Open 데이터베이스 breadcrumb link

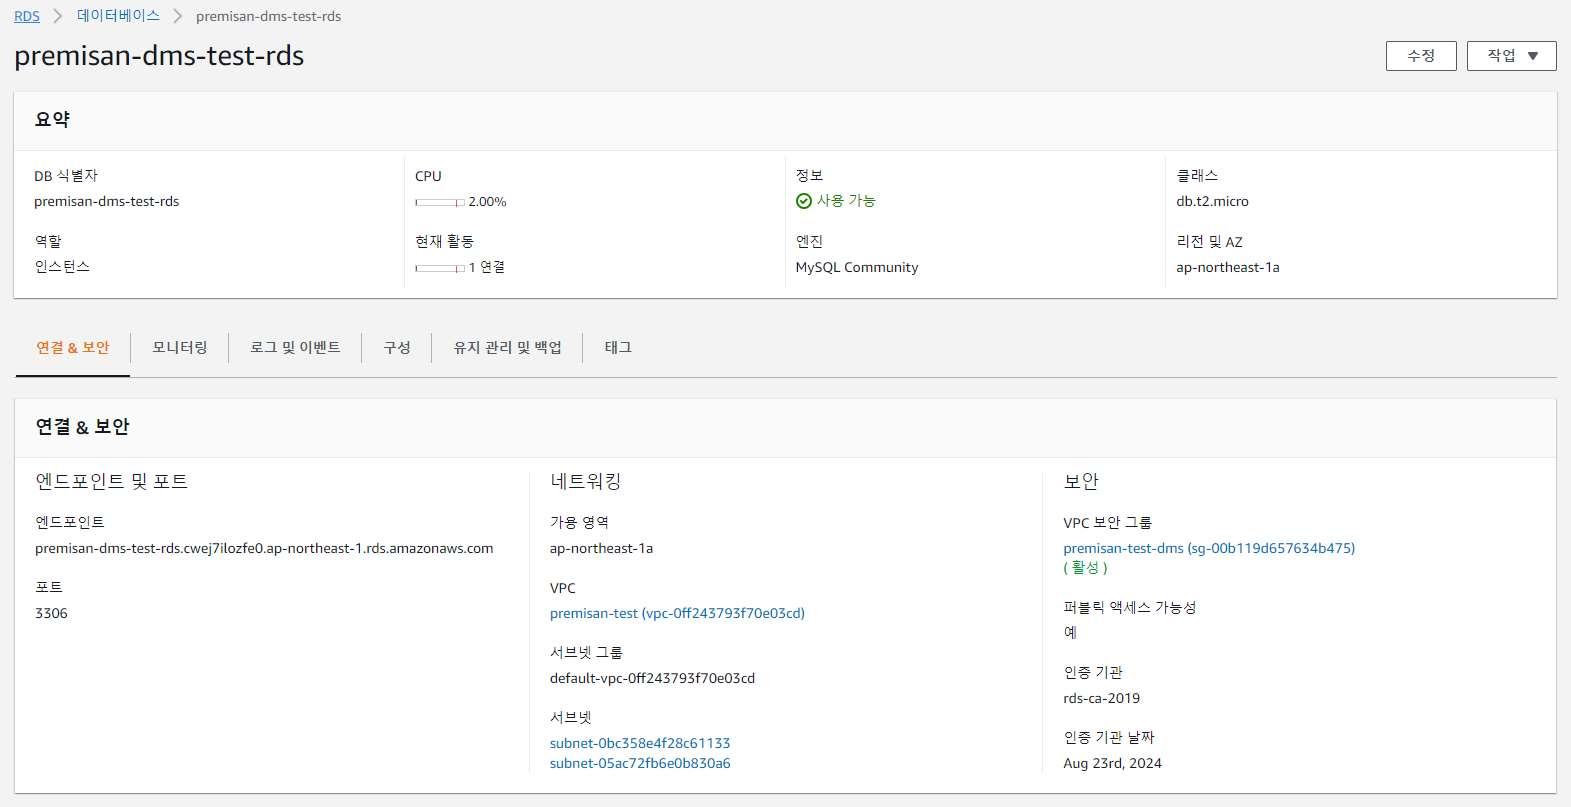pyautogui.click(x=118, y=16)
